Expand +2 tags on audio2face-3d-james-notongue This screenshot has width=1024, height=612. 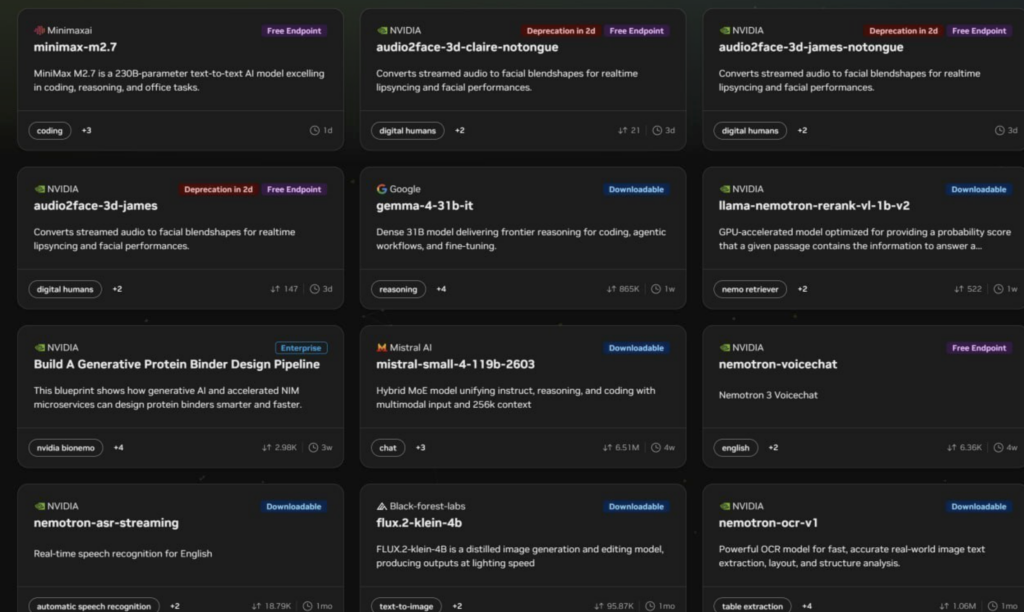coord(802,131)
